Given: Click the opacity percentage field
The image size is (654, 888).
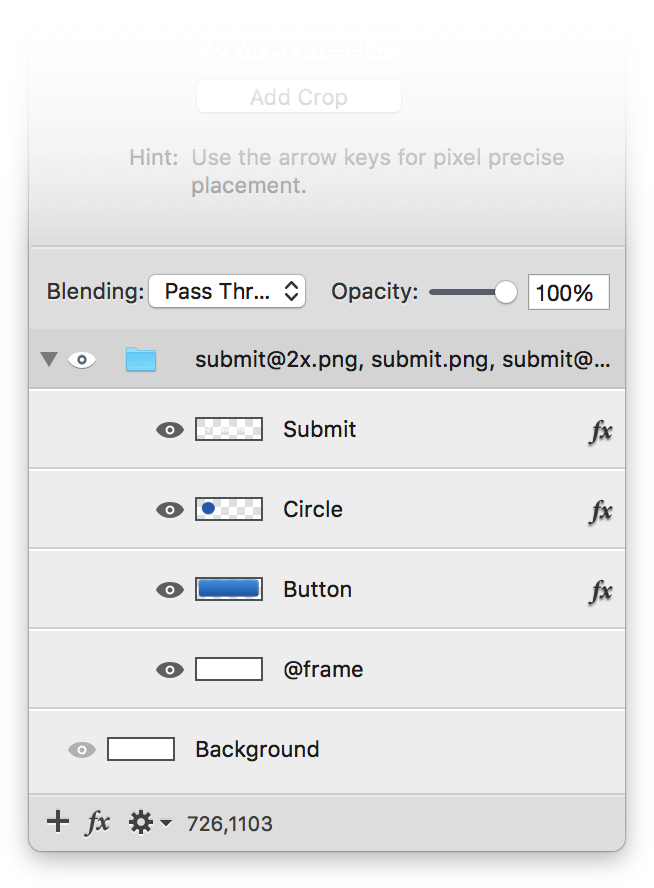Looking at the screenshot, I should click(x=568, y=292).
